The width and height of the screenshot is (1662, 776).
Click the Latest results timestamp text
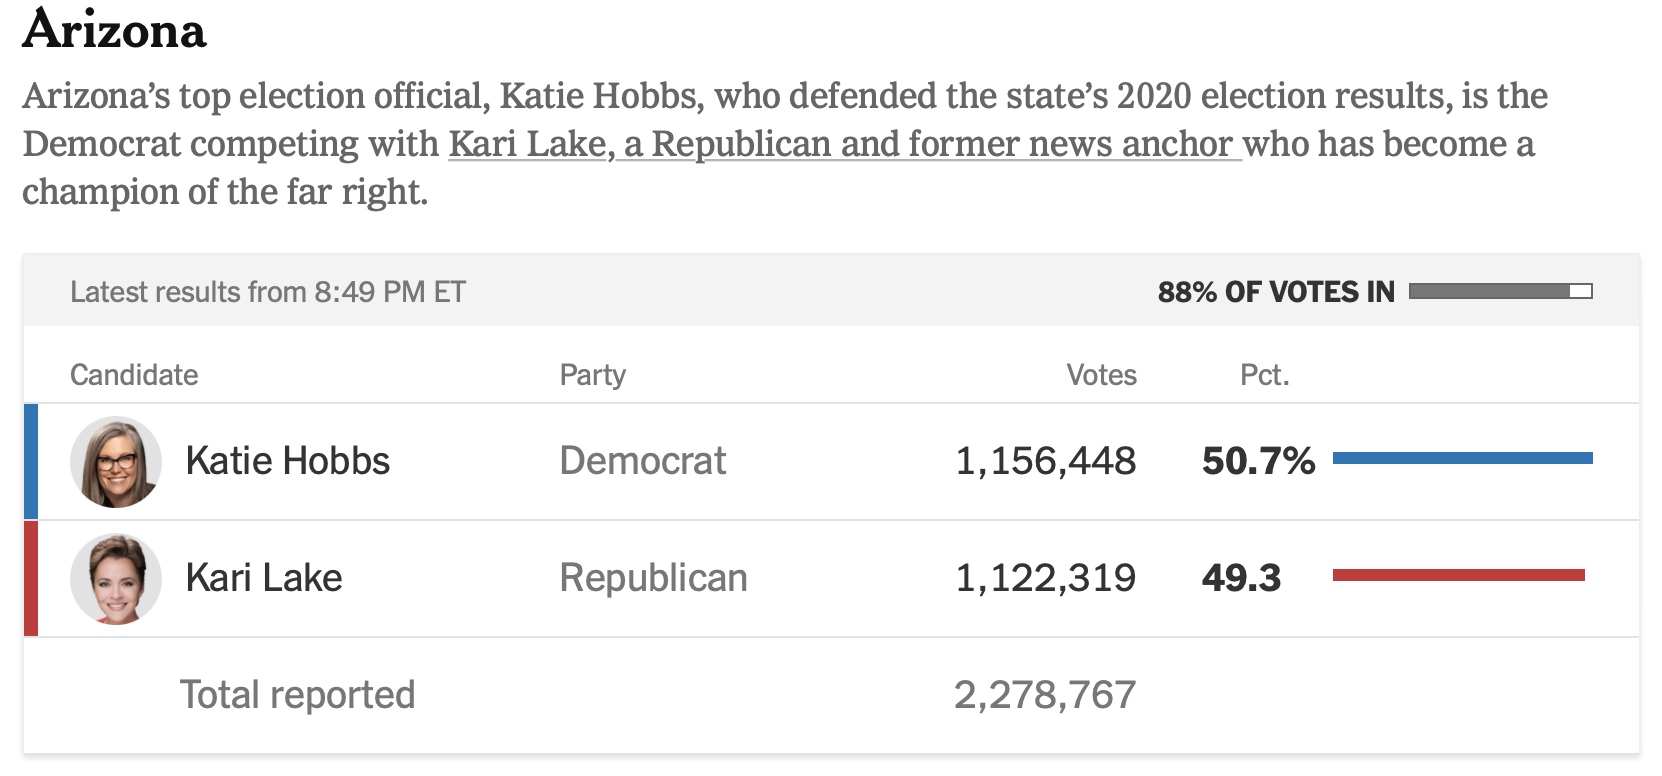pyautogui.click(x=268, y=292)
